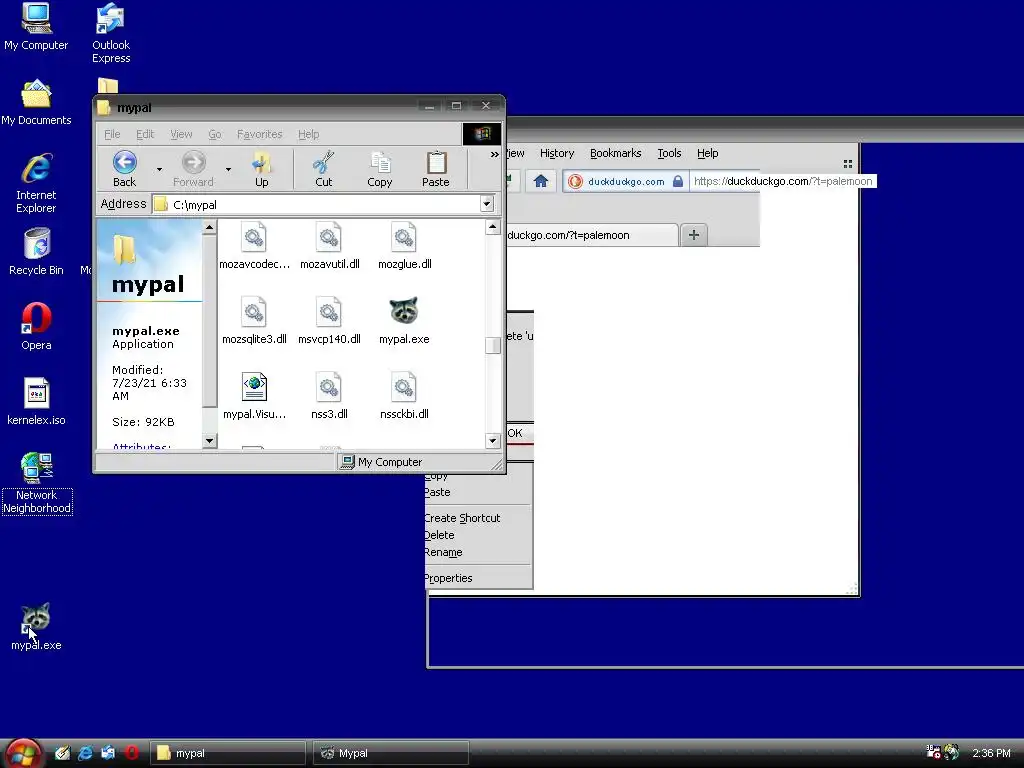The image size is (1024, 768).
Task: Open the Back button history dropdown arrow
Action: (x=159, y=169)
